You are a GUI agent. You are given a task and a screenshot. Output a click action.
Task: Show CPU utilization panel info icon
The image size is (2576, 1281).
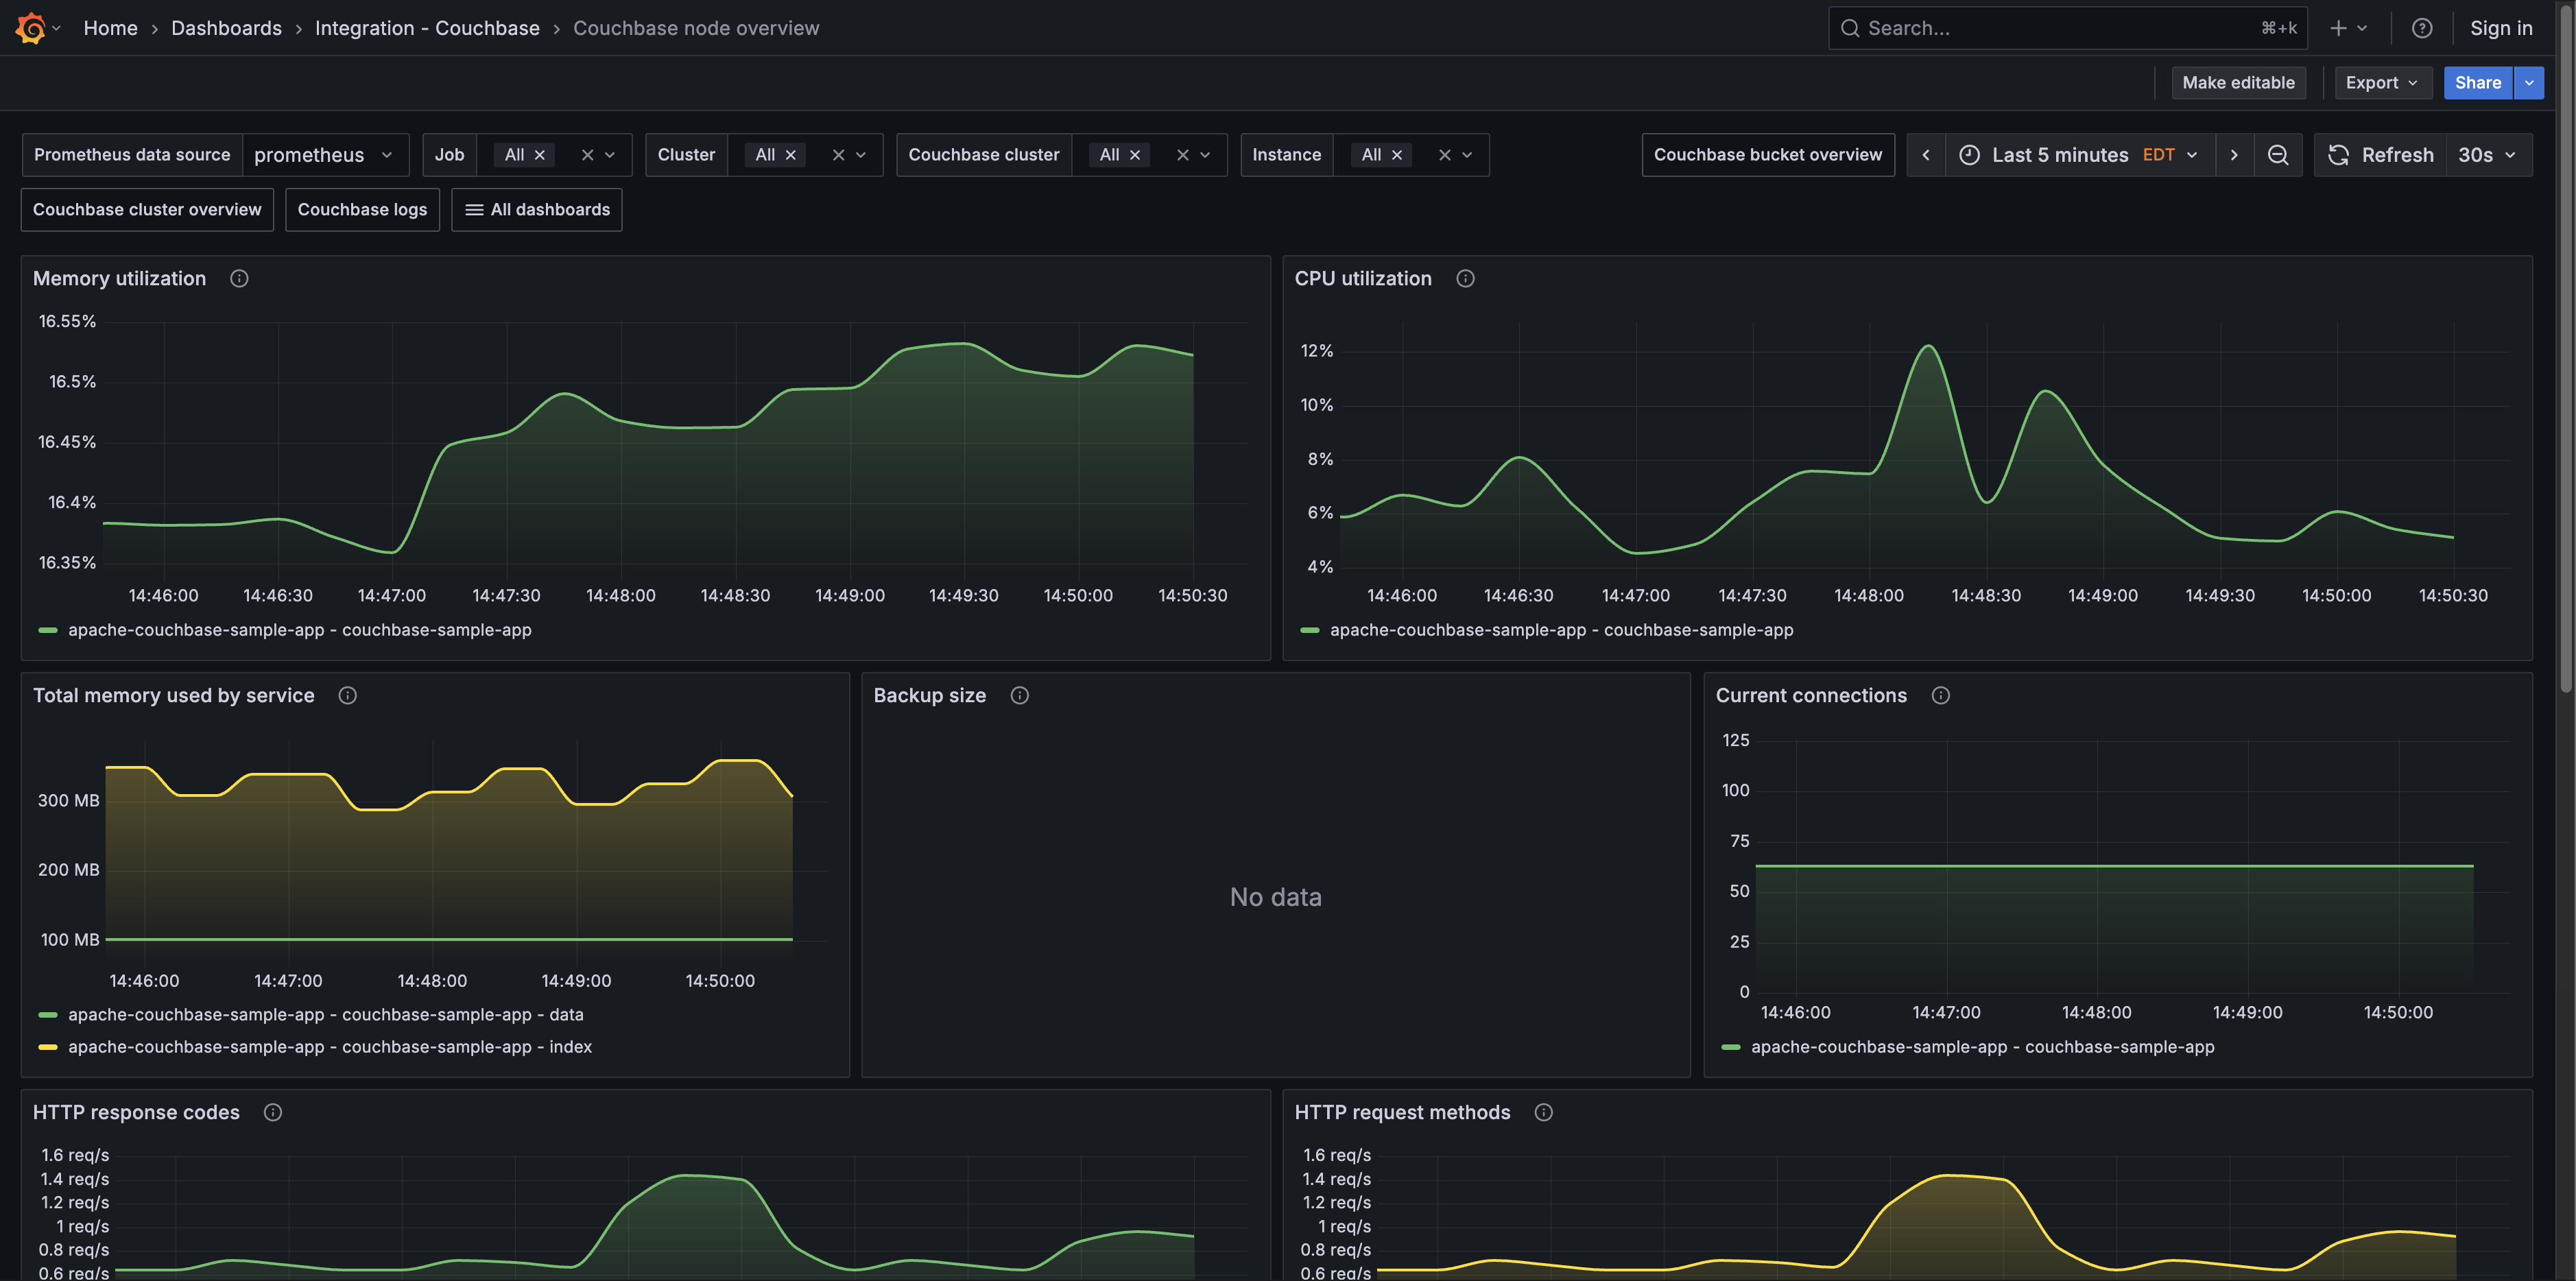(1465, 279)
